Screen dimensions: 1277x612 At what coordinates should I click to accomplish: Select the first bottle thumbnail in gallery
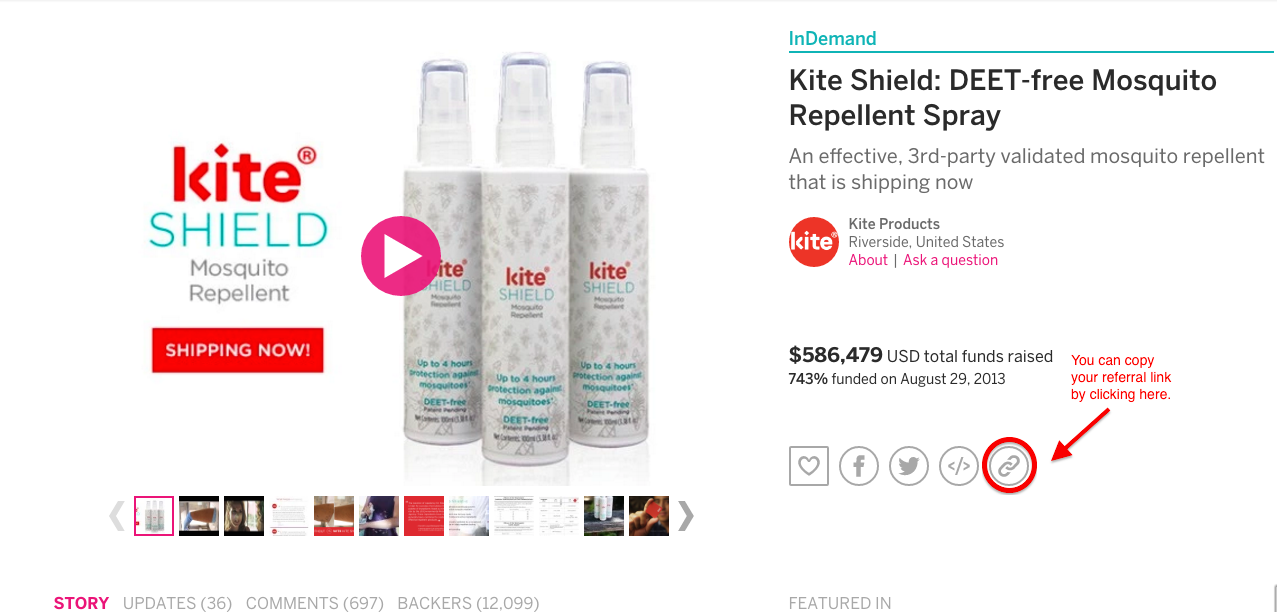154,516
